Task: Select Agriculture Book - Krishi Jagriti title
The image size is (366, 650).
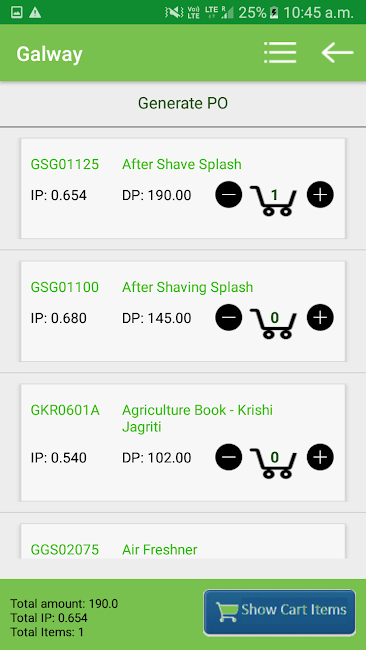Action: (x=197, y=419)
